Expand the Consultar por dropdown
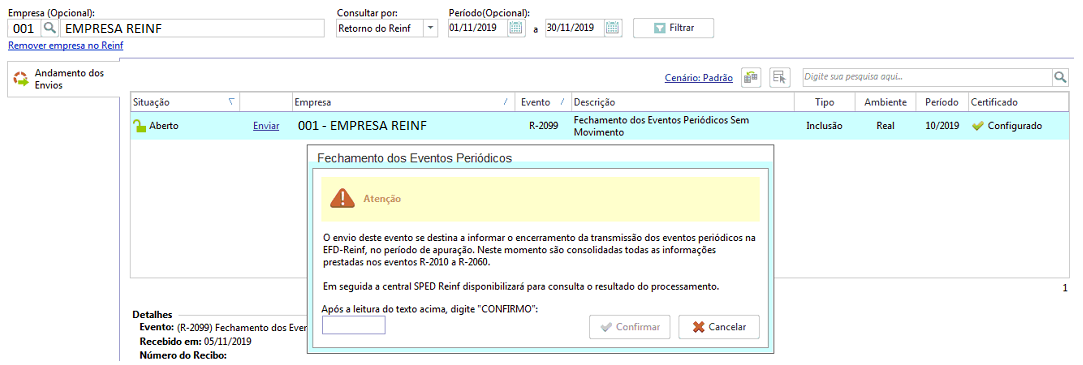This screenshot has width=1083, height=365. (x=430, y=28)
